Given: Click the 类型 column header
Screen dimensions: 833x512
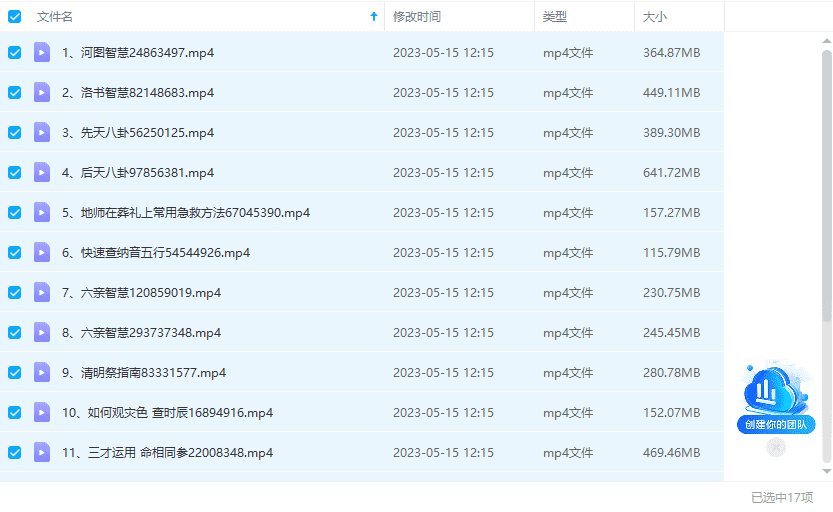Looking at the screenshot, I should [x=555, y=17].
